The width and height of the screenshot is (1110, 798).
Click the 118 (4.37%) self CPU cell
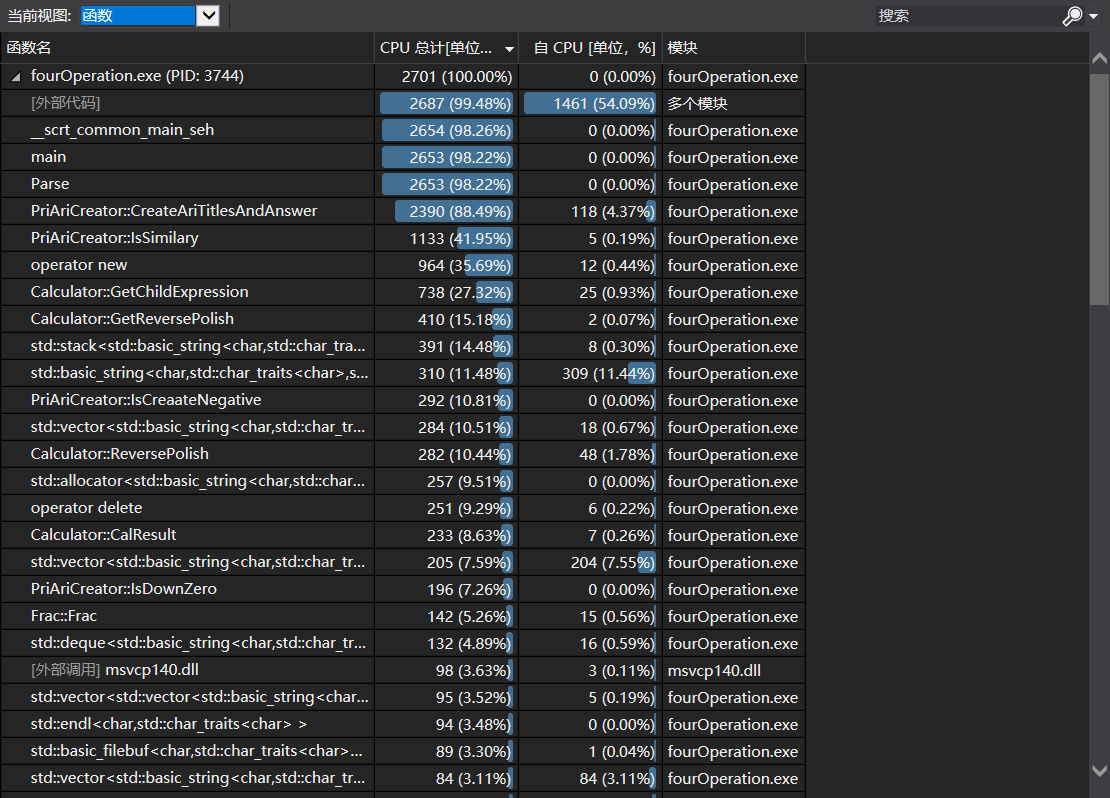pyautogui.click(x=590, y=211)
